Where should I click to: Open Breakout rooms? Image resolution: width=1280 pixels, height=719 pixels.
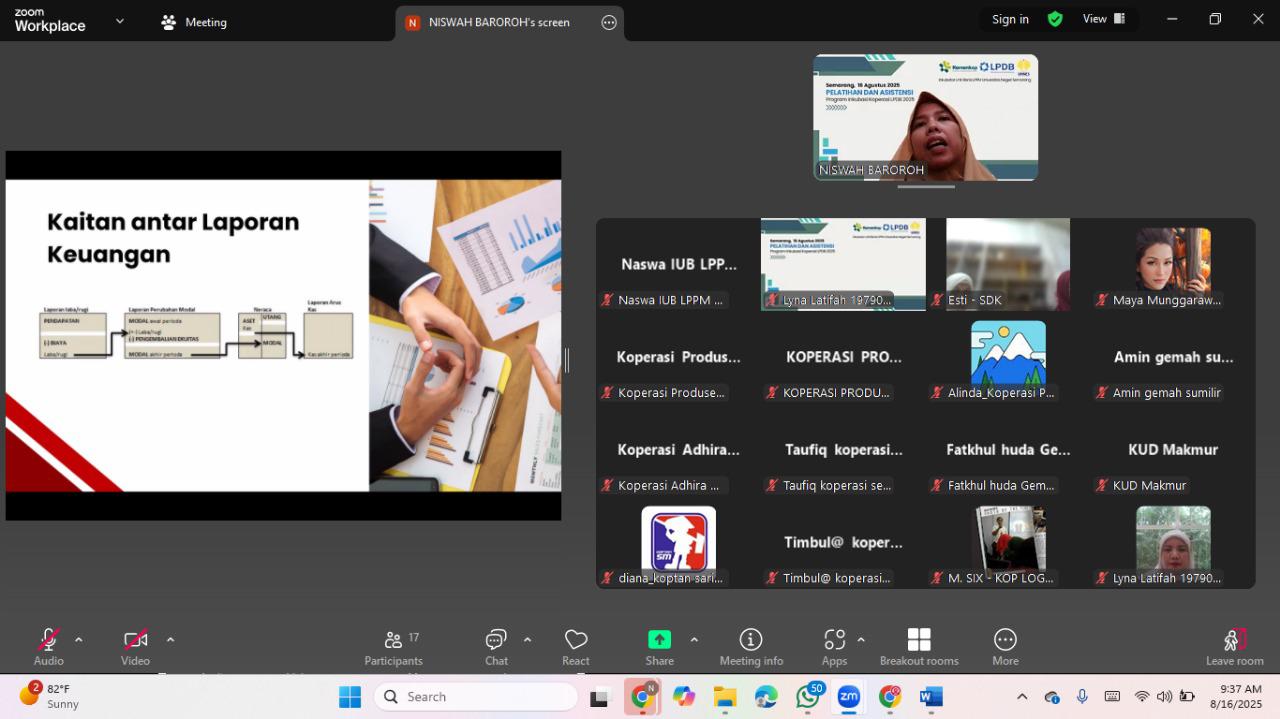click(x=919, y=647)
